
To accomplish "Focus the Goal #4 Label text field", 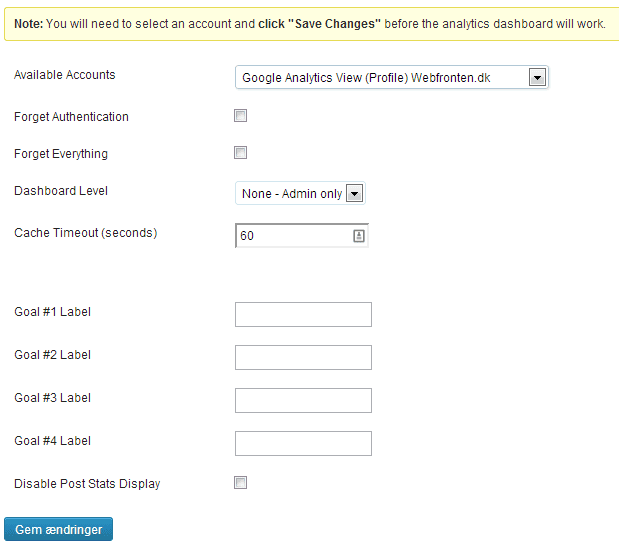I will click(303, 443).
